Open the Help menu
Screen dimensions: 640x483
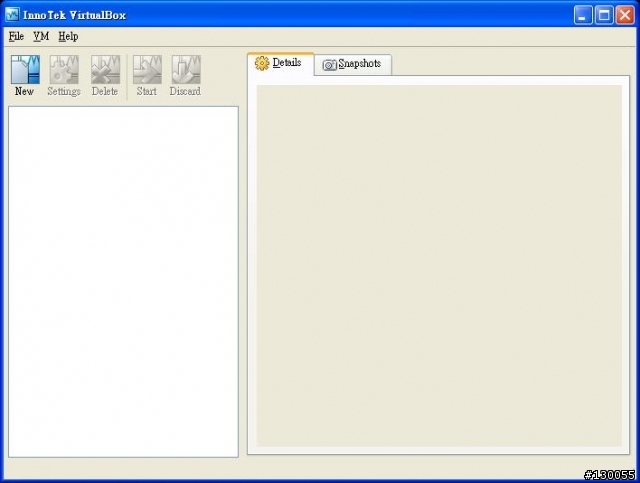[x=68, y=36]
